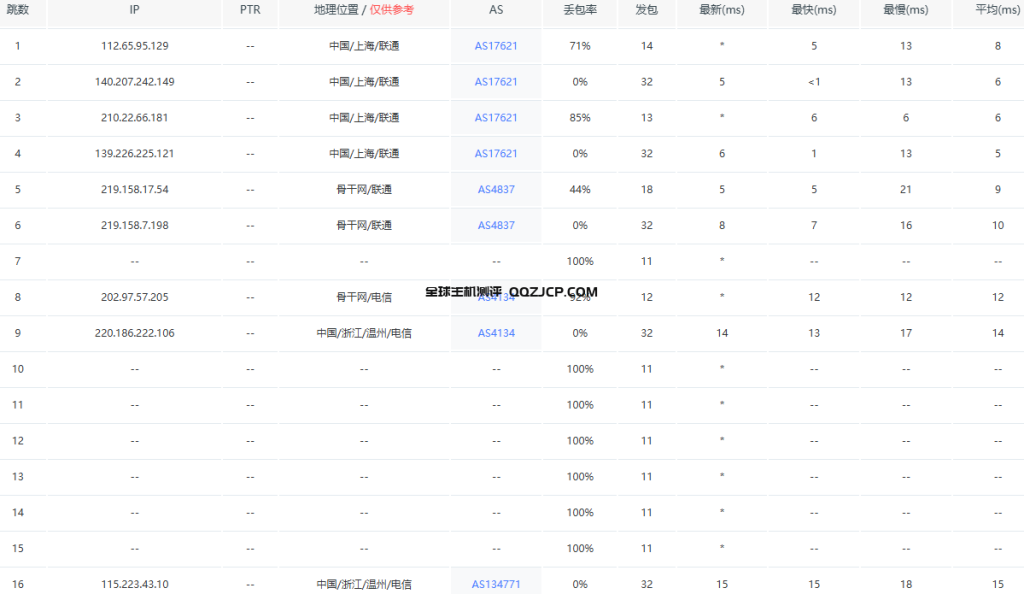Select the AS134771 link on hop 16
Screen dimensions: 1024x594
click(495, 582)
